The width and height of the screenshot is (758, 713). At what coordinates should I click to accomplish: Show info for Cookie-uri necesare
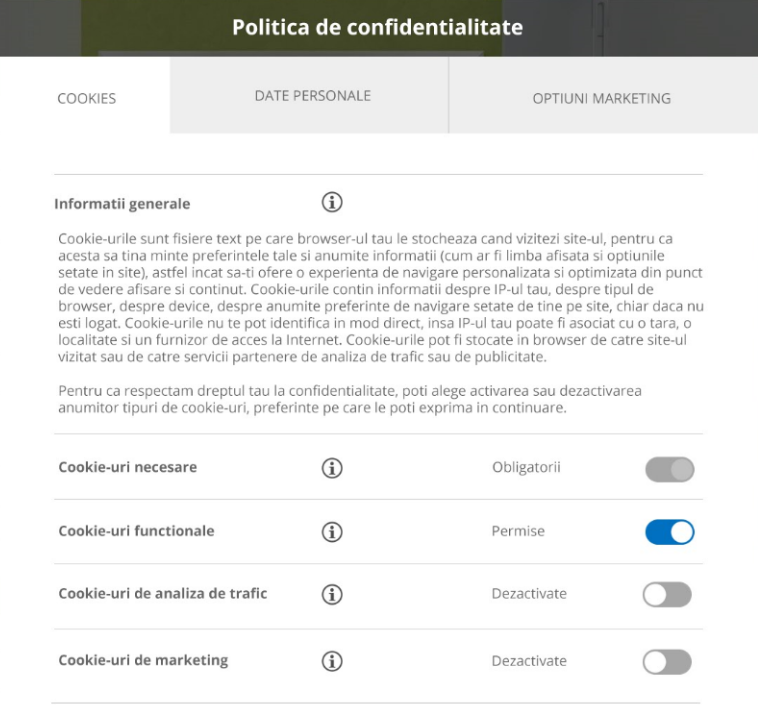tap(332, 468)
